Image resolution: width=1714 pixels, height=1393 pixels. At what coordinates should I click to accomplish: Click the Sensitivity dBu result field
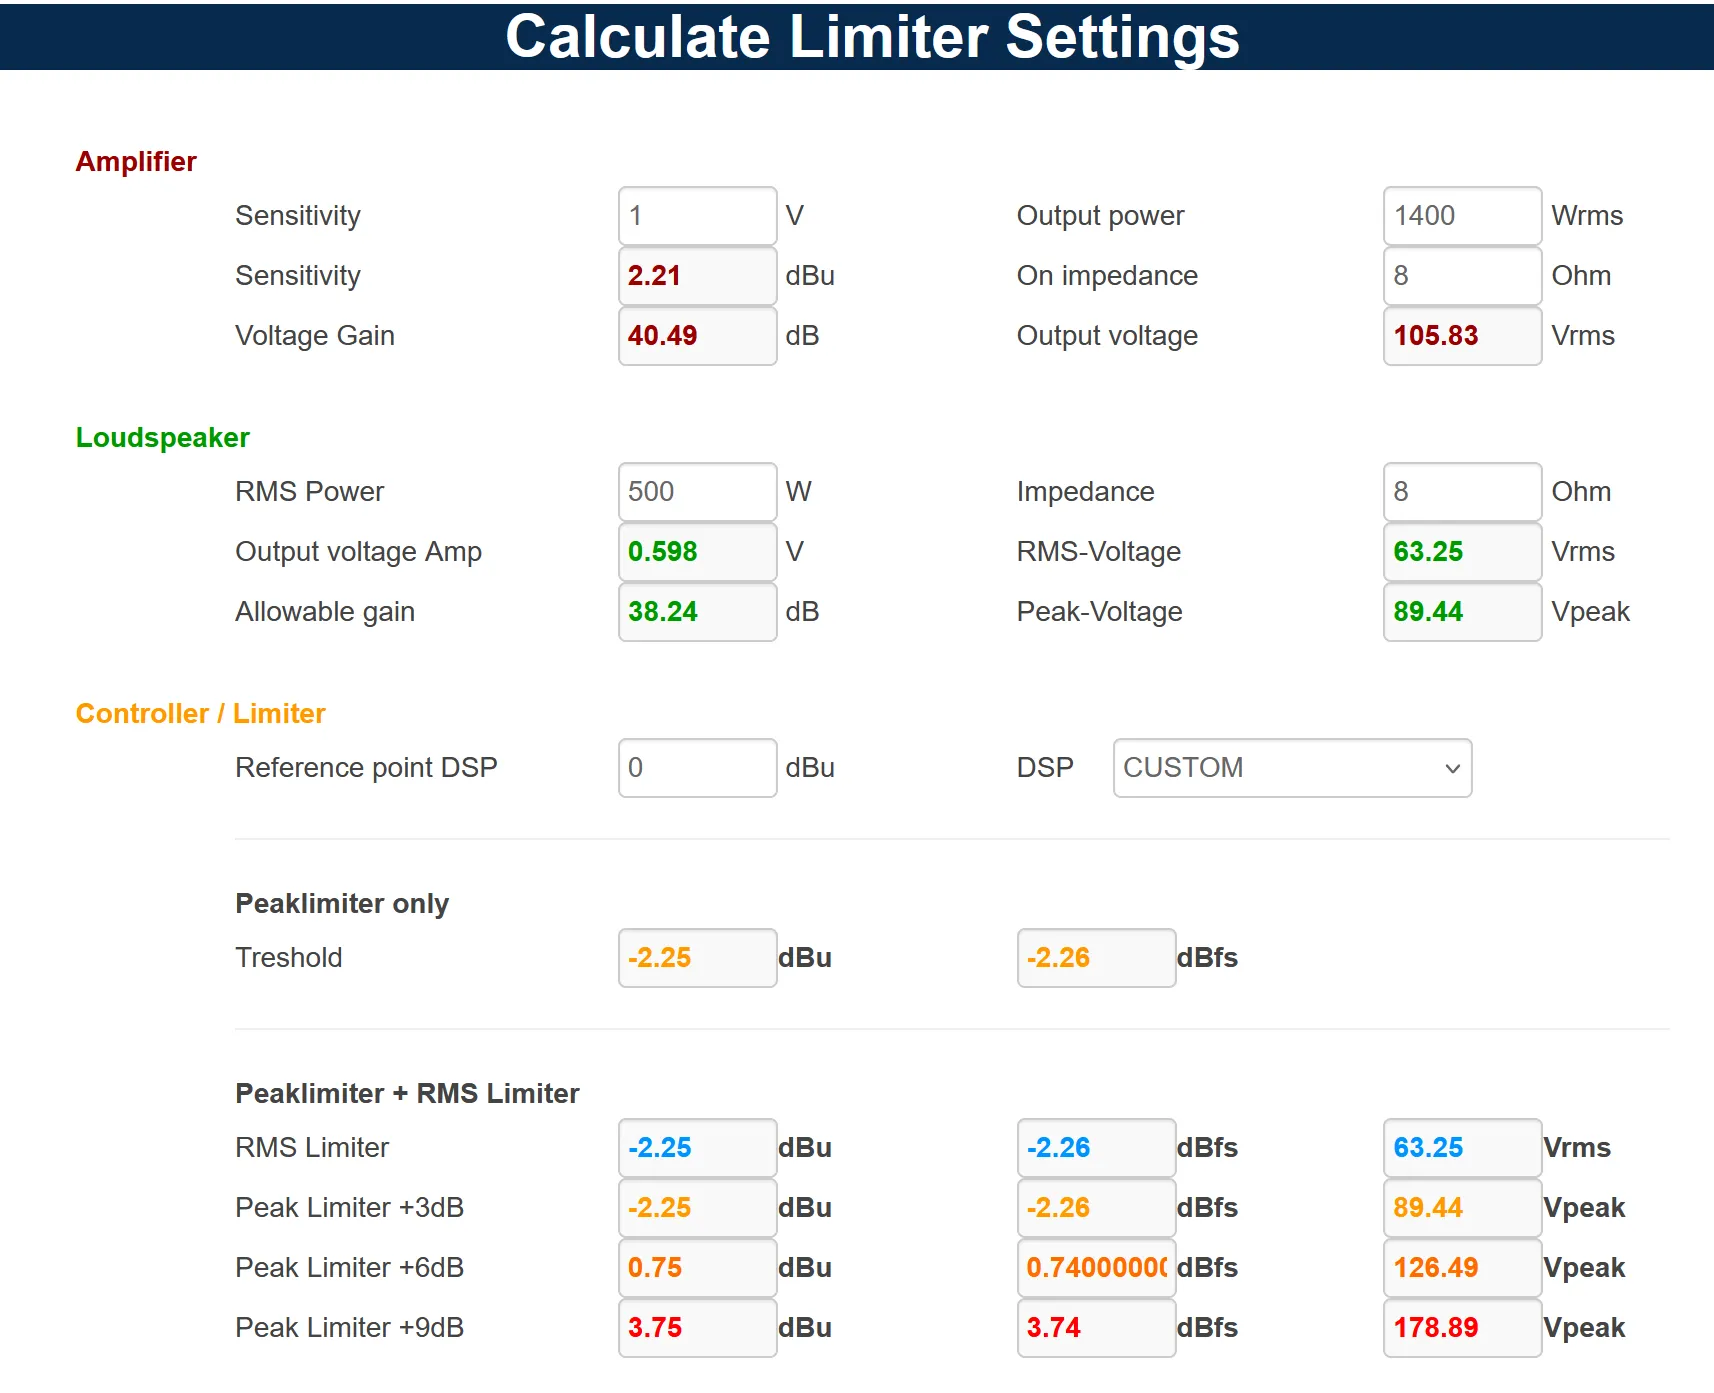[698, 276]
